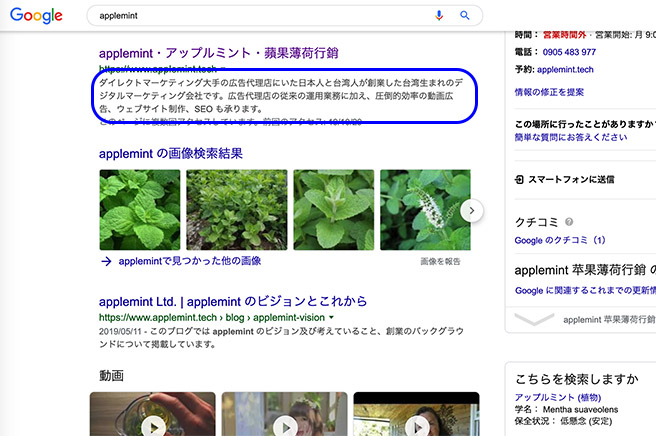Click arrow icon before applemintで見つかった他の画像
This screenshot has height=436, width=656.
point(106,262)
